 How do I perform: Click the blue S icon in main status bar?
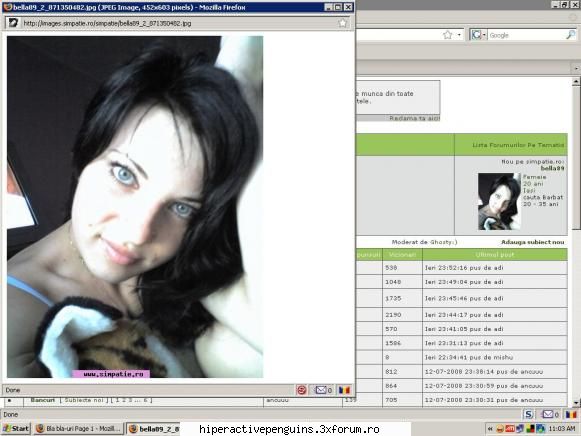pyautogui.click(x=529, y=414)
